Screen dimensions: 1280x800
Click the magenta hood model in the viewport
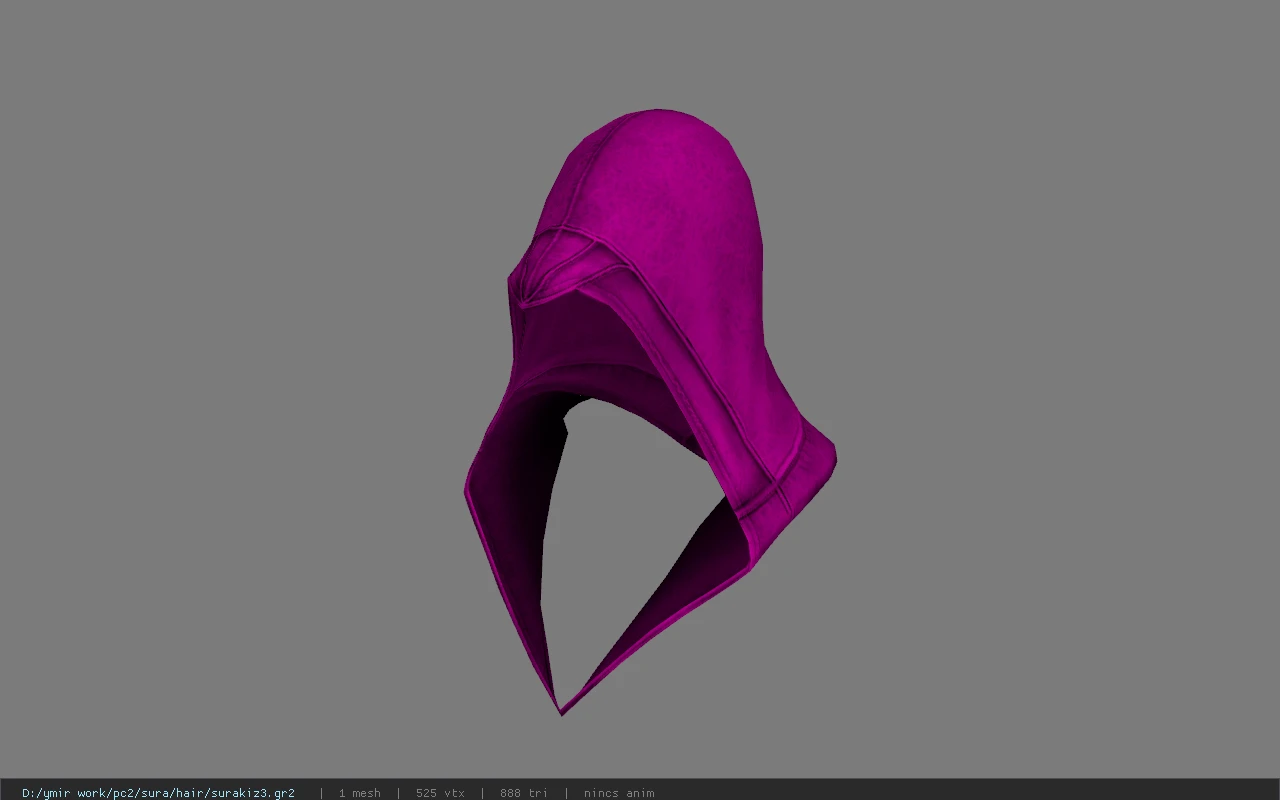[650, 412]
